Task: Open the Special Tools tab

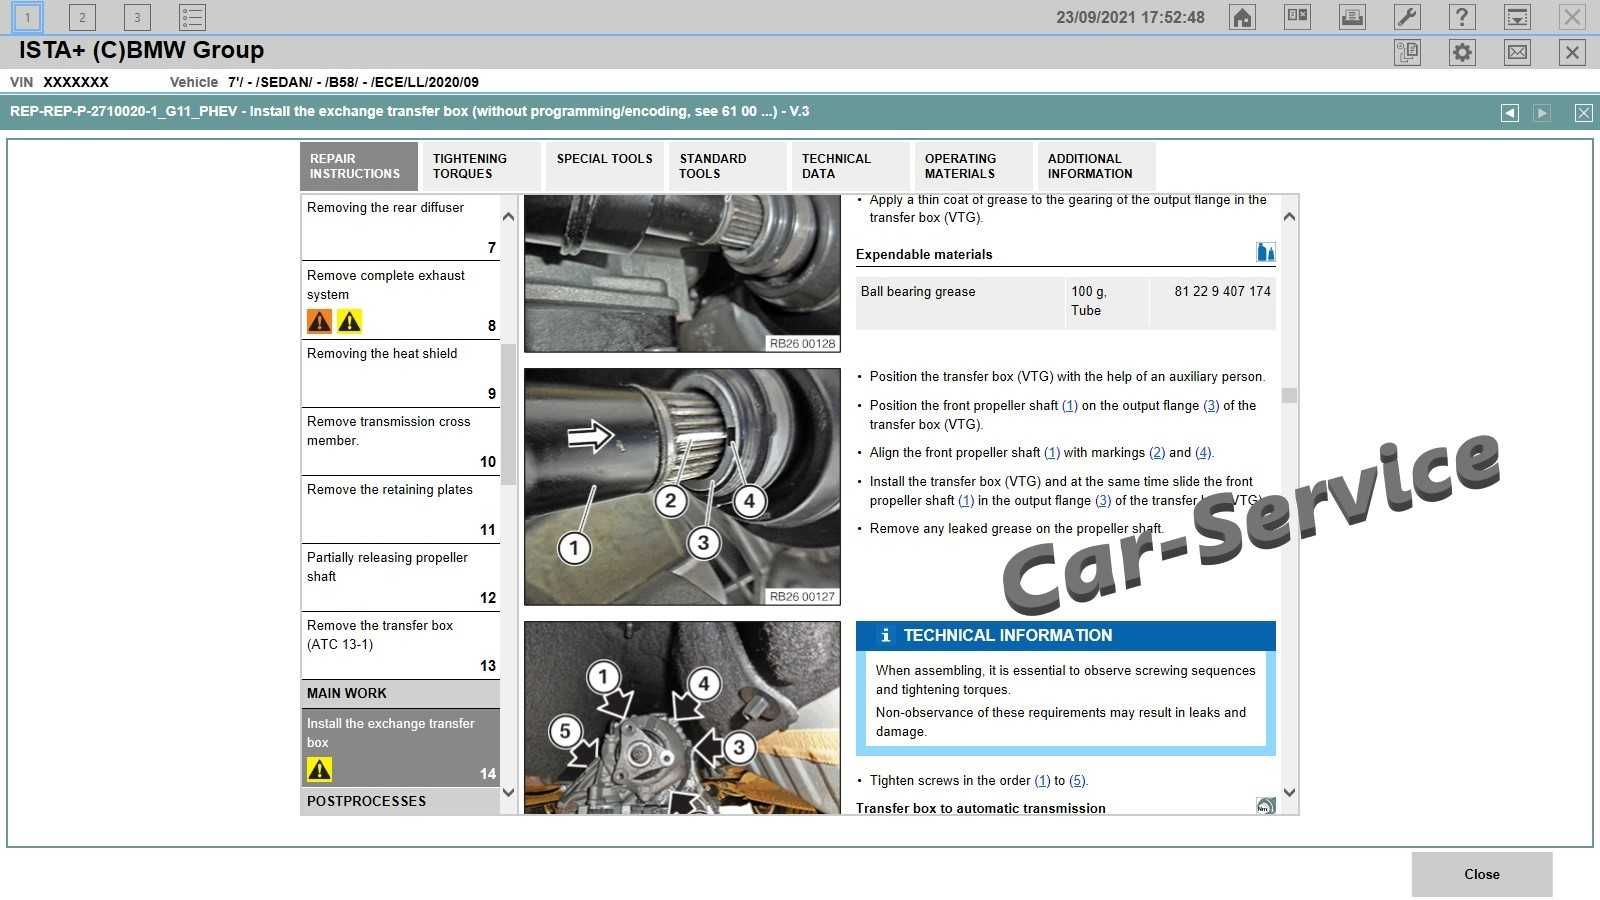Action: coord(605,166)
